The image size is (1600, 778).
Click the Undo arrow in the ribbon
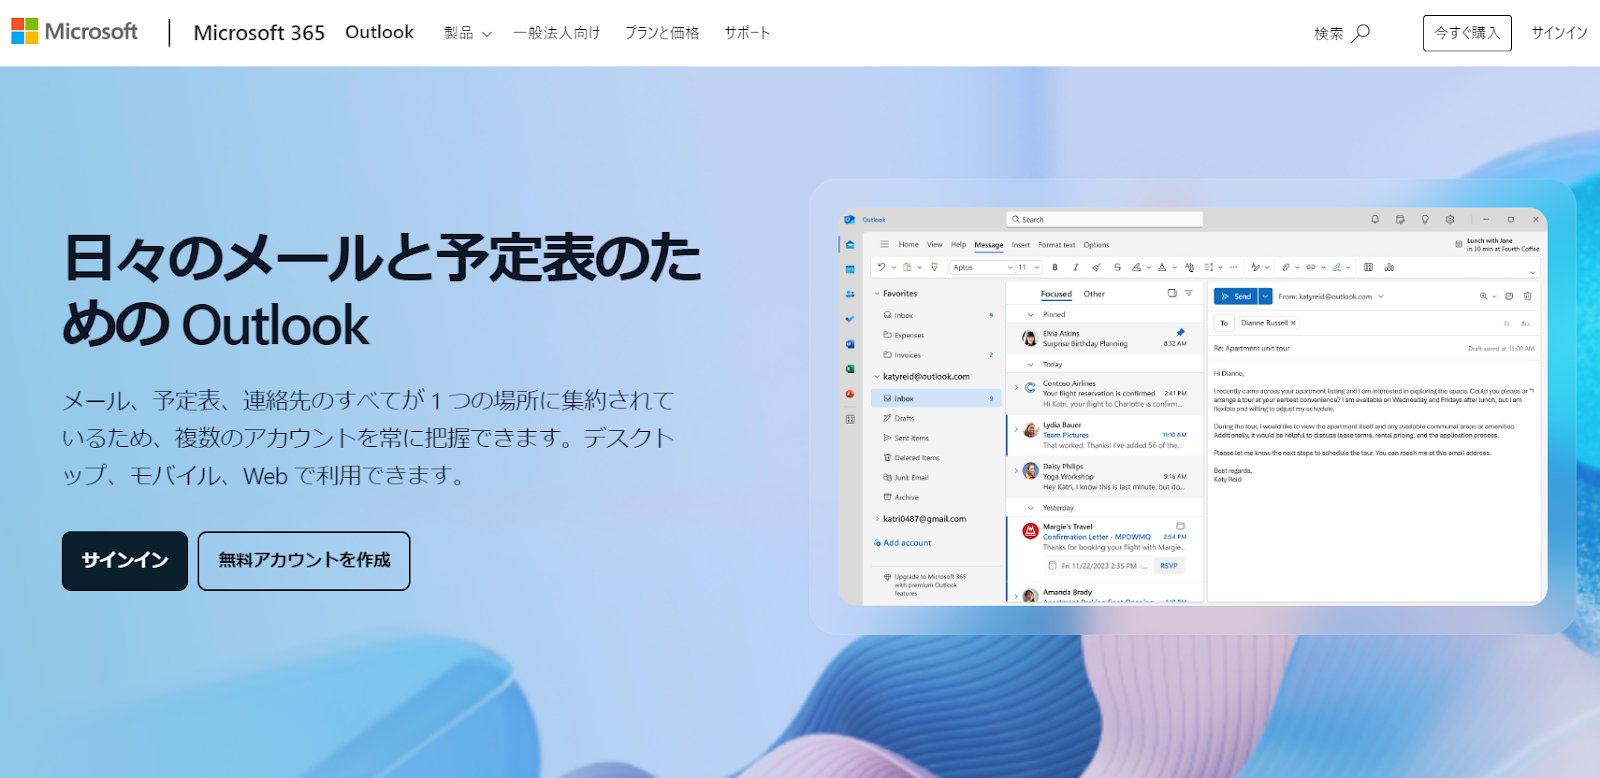coord(881,267)
